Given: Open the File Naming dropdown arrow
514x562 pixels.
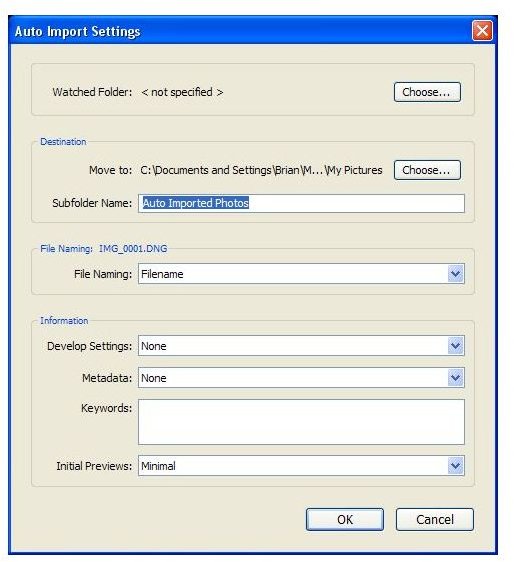Looking at the screenshot, I should click(456, 274).
